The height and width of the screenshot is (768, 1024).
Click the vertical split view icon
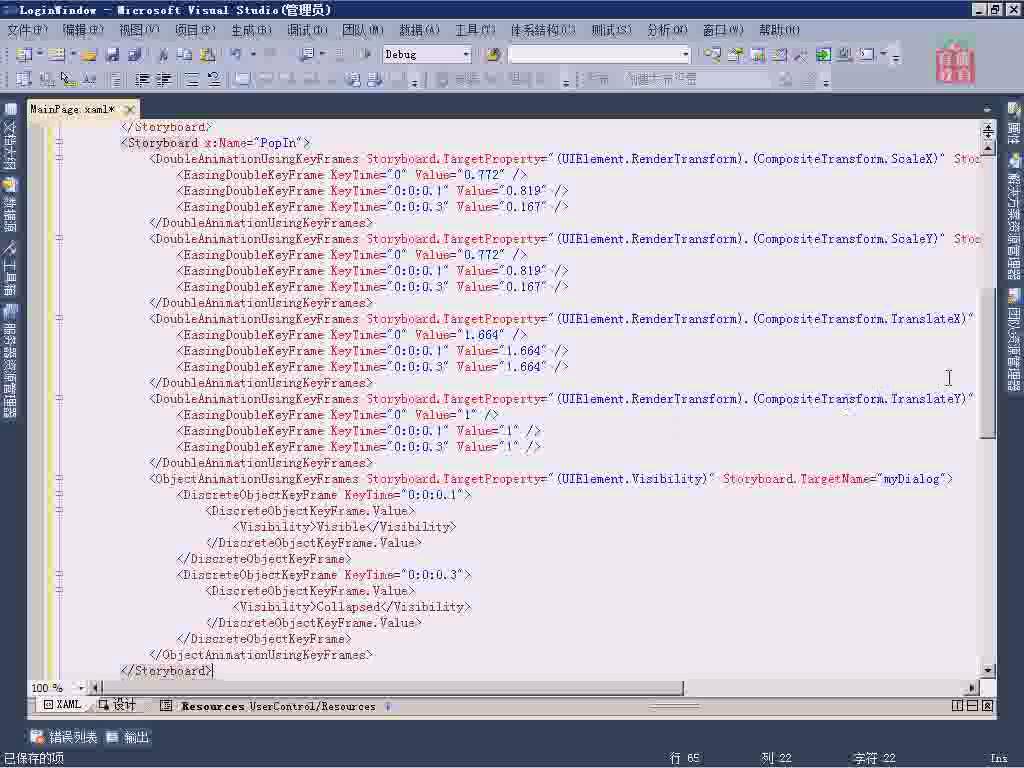coord(957,705)
